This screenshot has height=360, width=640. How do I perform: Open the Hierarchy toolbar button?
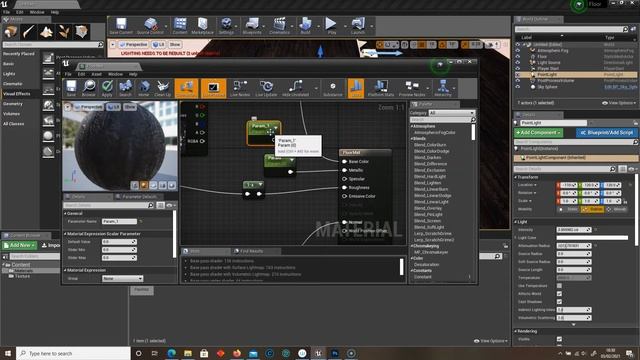coord(443,88)
